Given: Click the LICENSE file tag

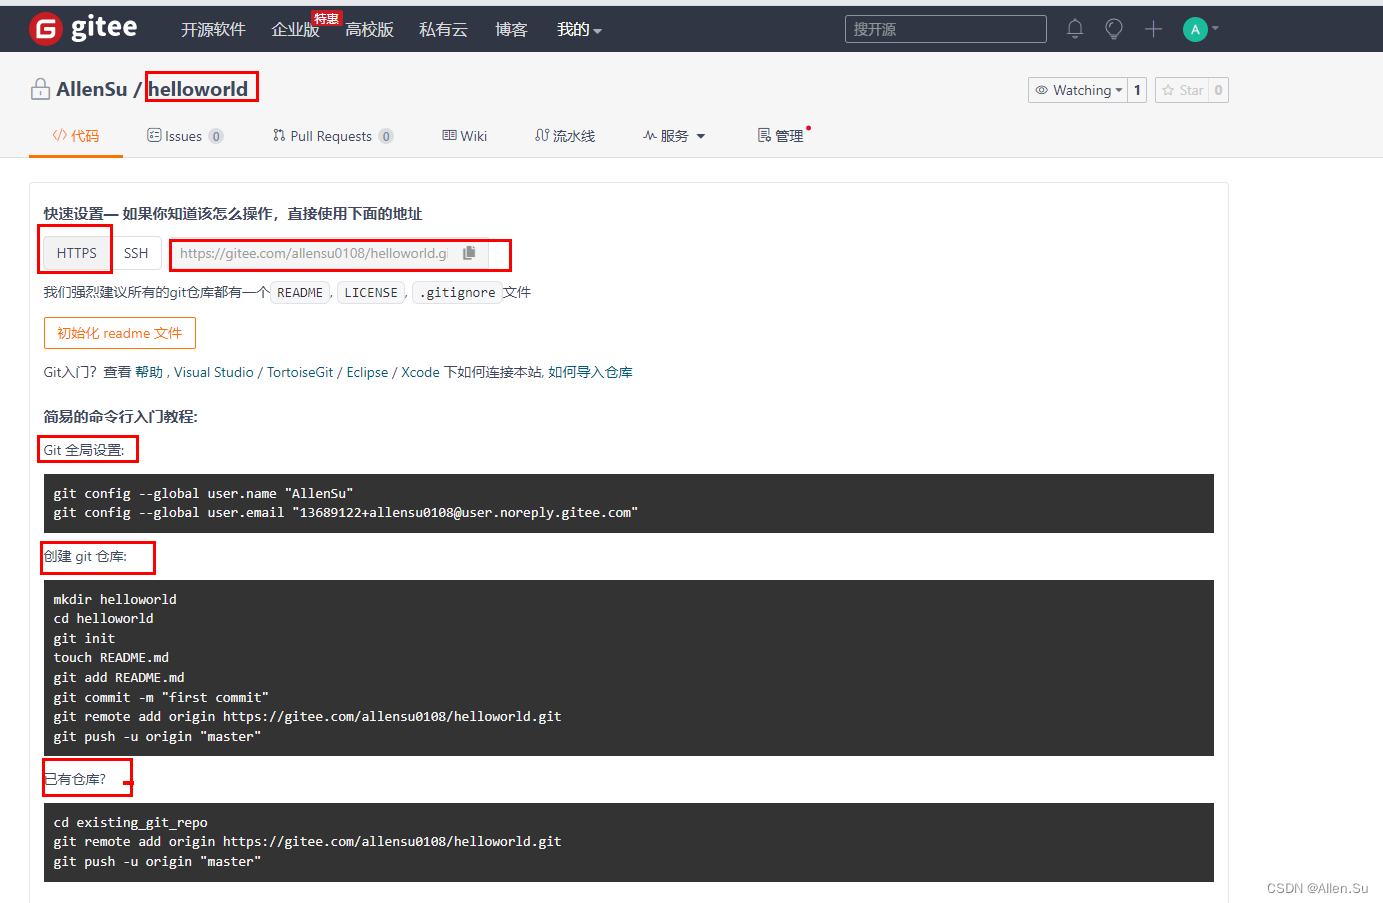Looking at the screenshot, I should [371, 293].
